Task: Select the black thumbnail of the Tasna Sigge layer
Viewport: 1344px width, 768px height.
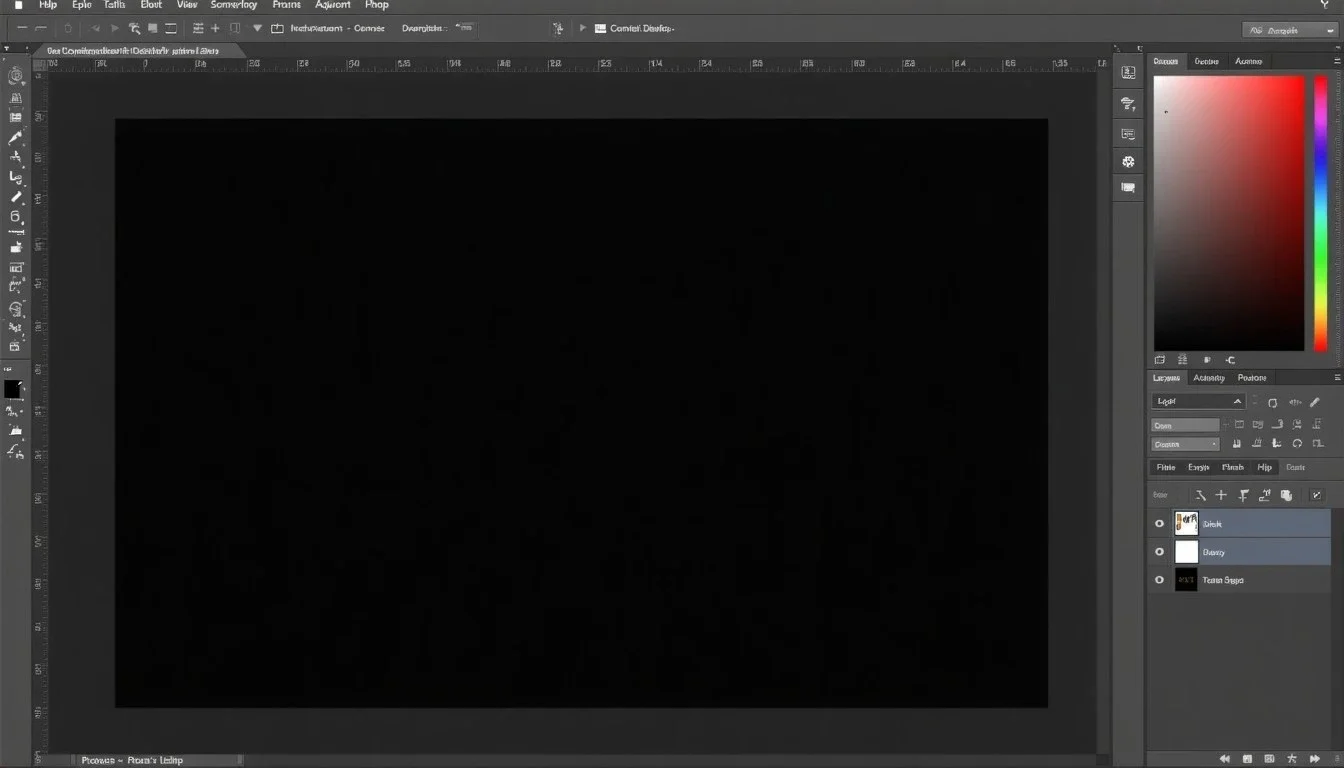Action: tap(1186, 579)
